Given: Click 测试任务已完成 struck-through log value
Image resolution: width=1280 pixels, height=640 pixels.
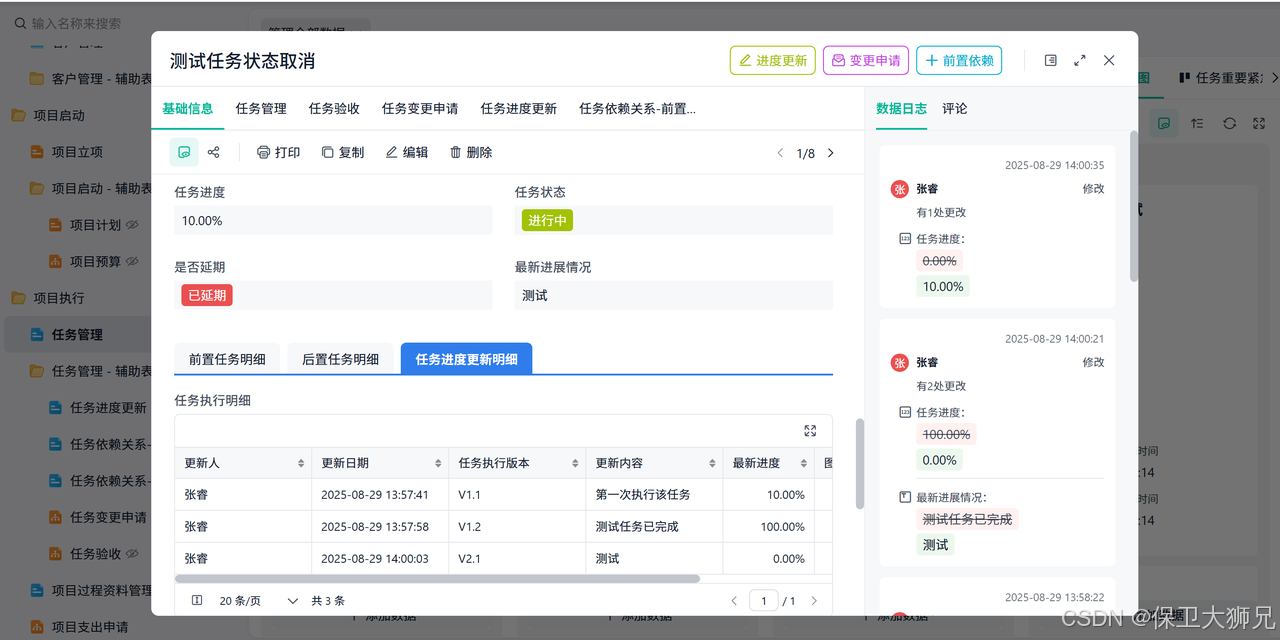Looking at the screenshot, I should point(967,520).
